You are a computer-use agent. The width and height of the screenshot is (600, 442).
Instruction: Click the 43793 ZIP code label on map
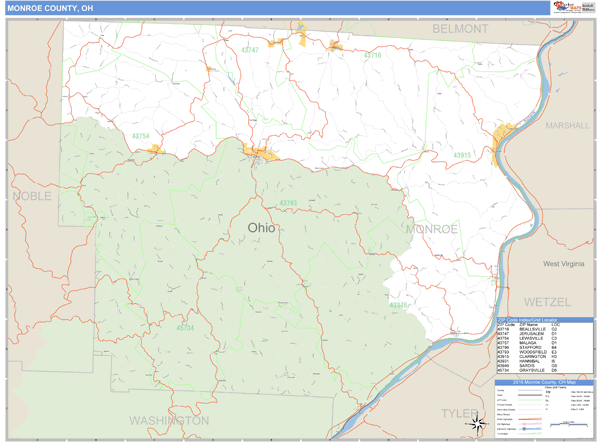288,203
